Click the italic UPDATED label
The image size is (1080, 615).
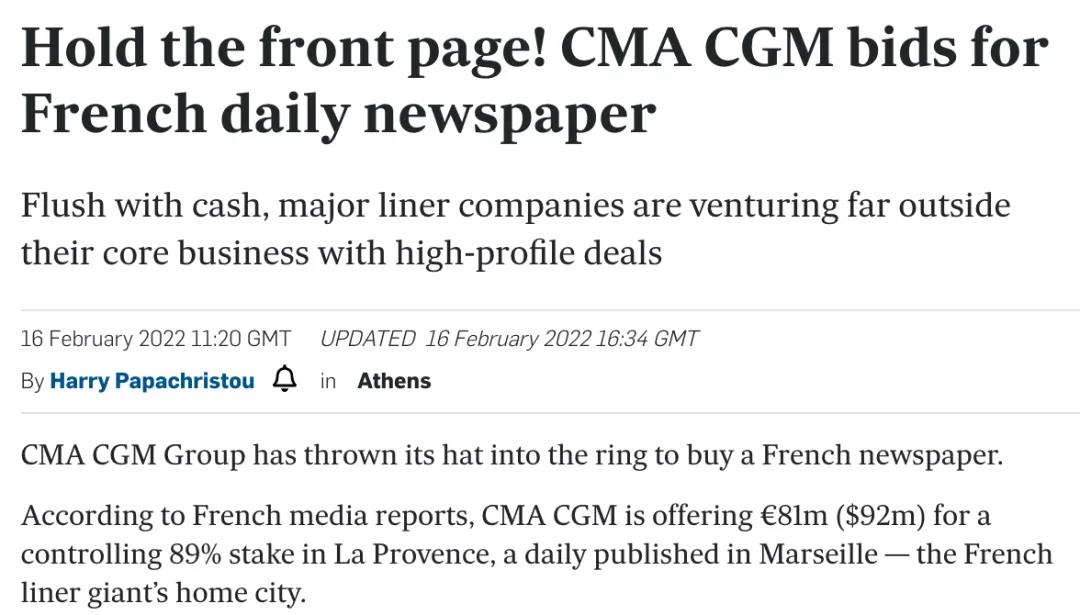(x=367, y=338)
